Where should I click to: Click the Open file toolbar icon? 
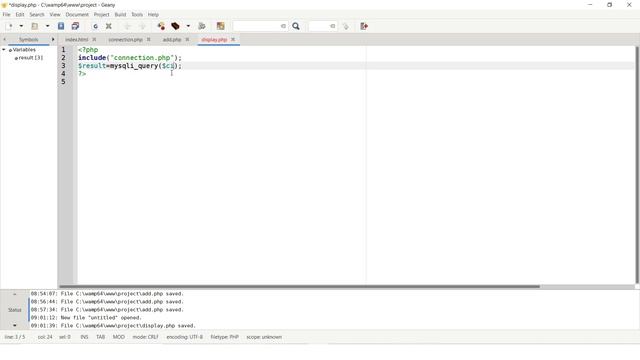click(x=35, y=26)
